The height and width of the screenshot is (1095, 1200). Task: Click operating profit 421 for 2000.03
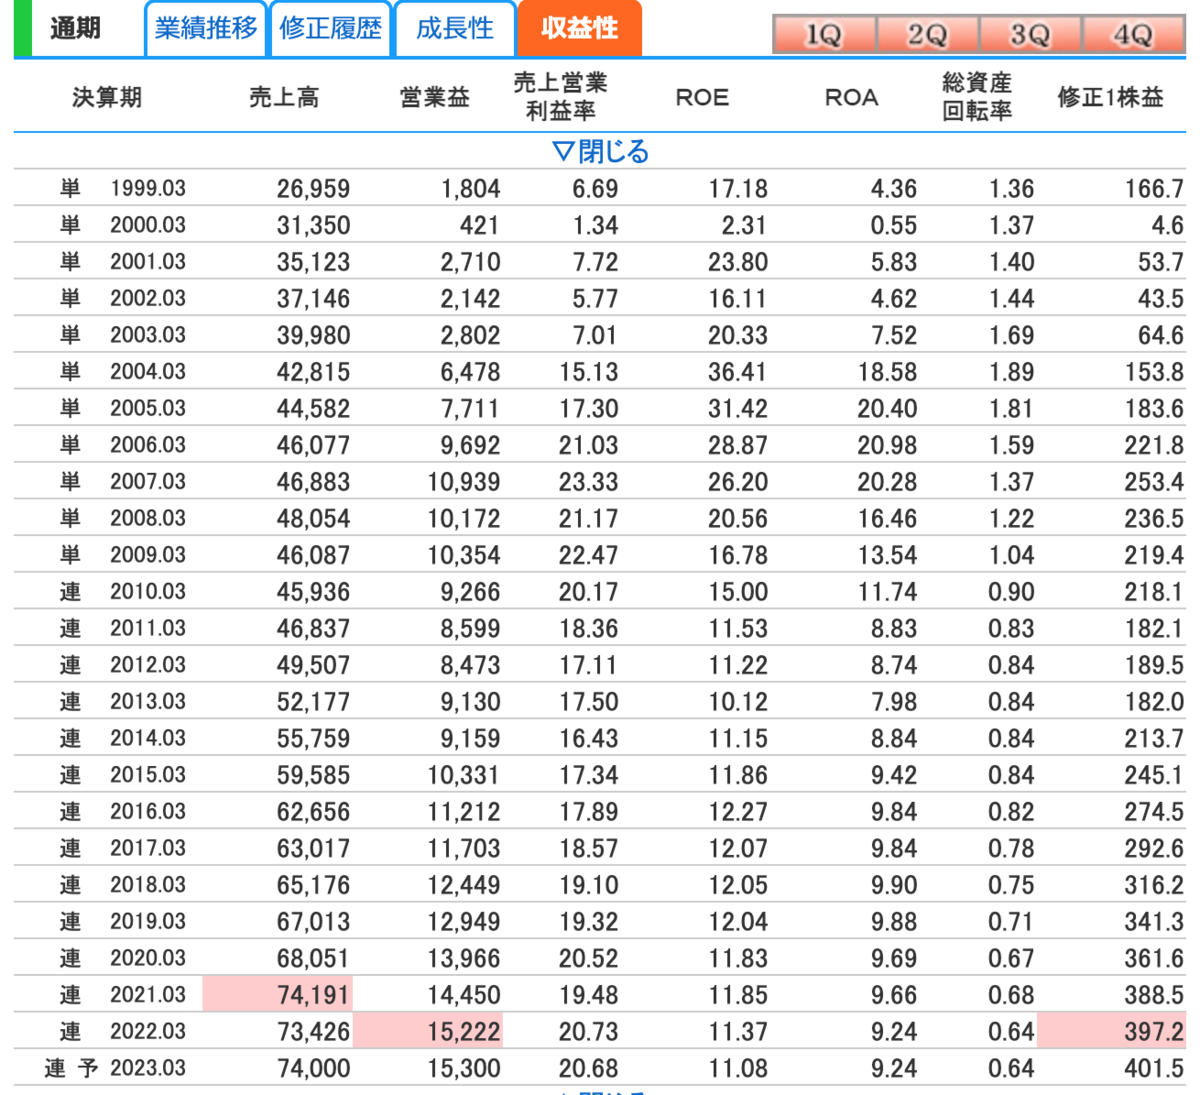pos(479,226)
